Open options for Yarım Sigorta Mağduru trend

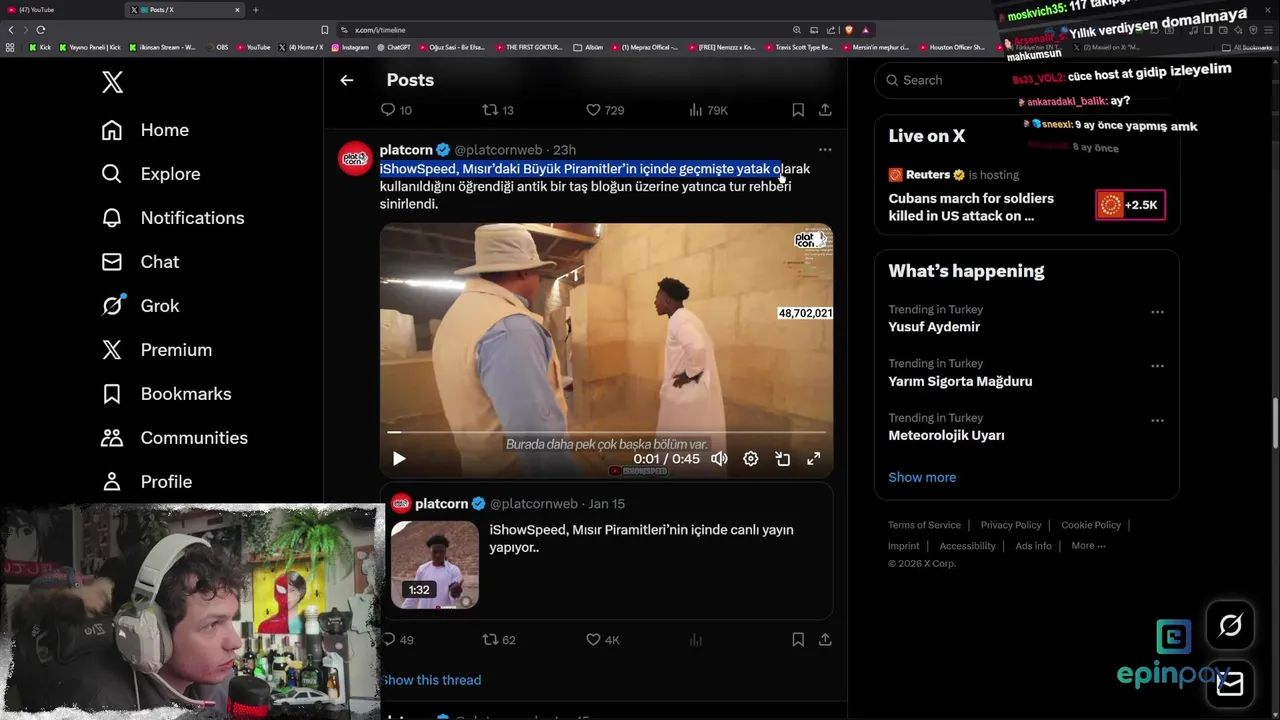click(x=1157, y=366)
